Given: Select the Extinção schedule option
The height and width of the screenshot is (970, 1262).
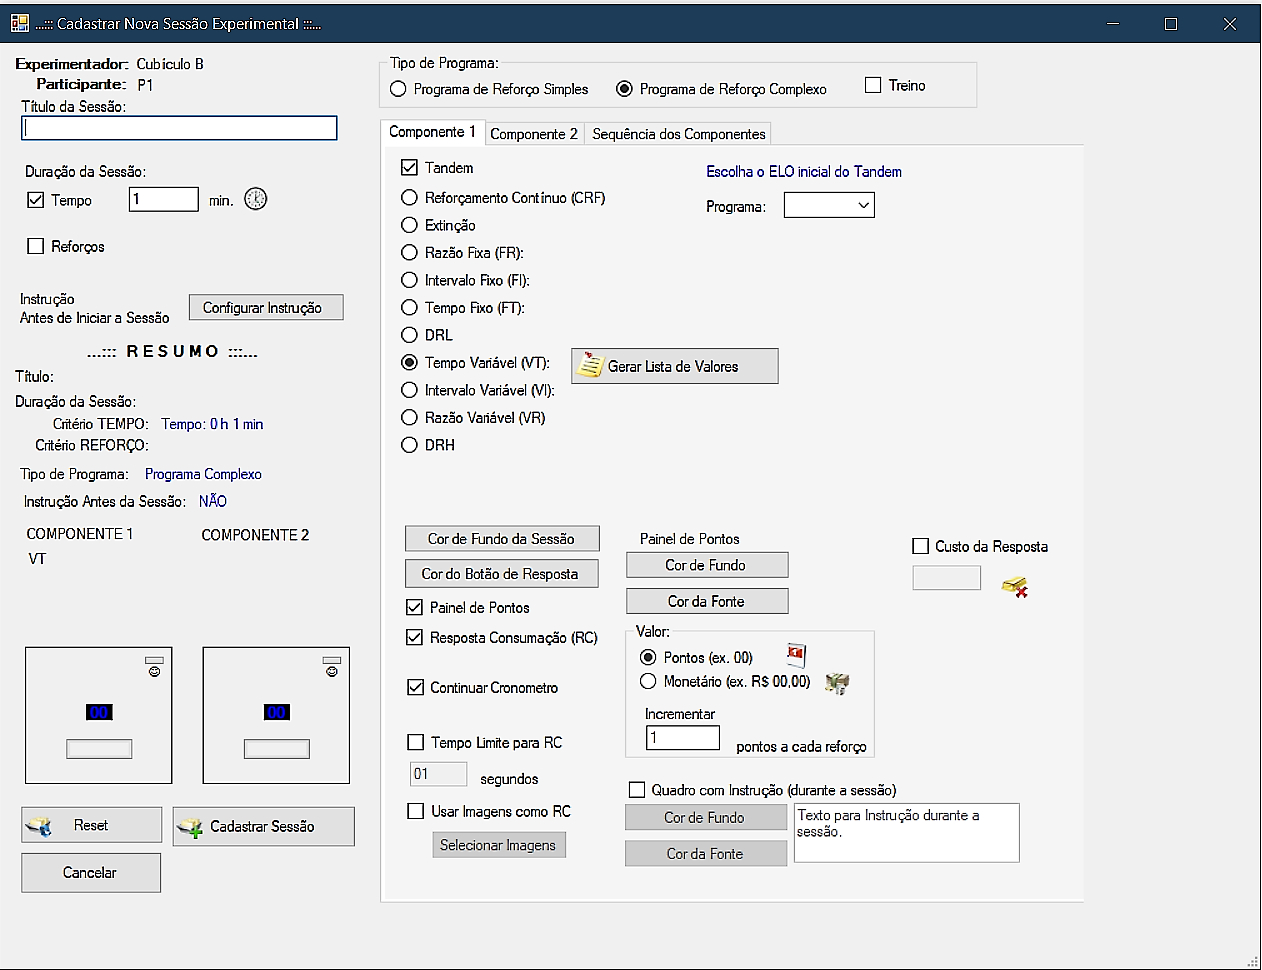Looking at the screenshot, I should click(409, 225).
